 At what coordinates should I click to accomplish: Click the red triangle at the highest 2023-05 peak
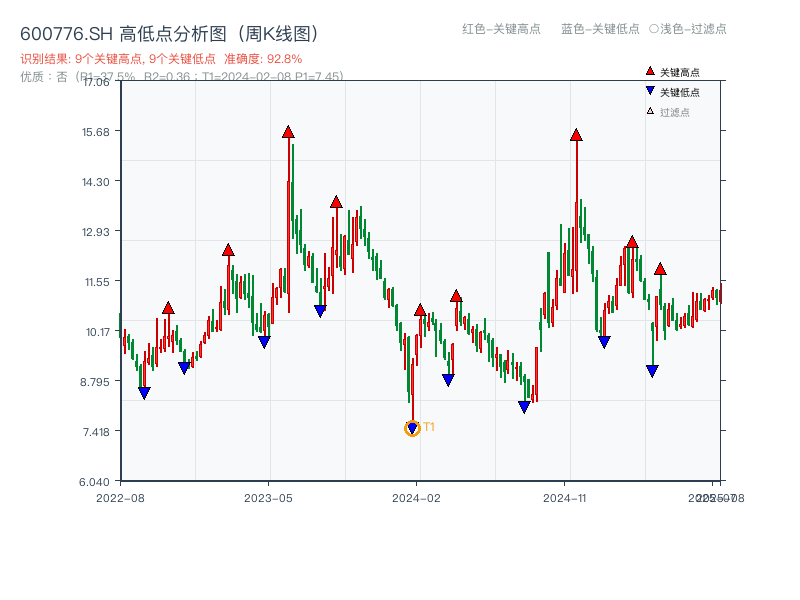[x=289, y=130]
